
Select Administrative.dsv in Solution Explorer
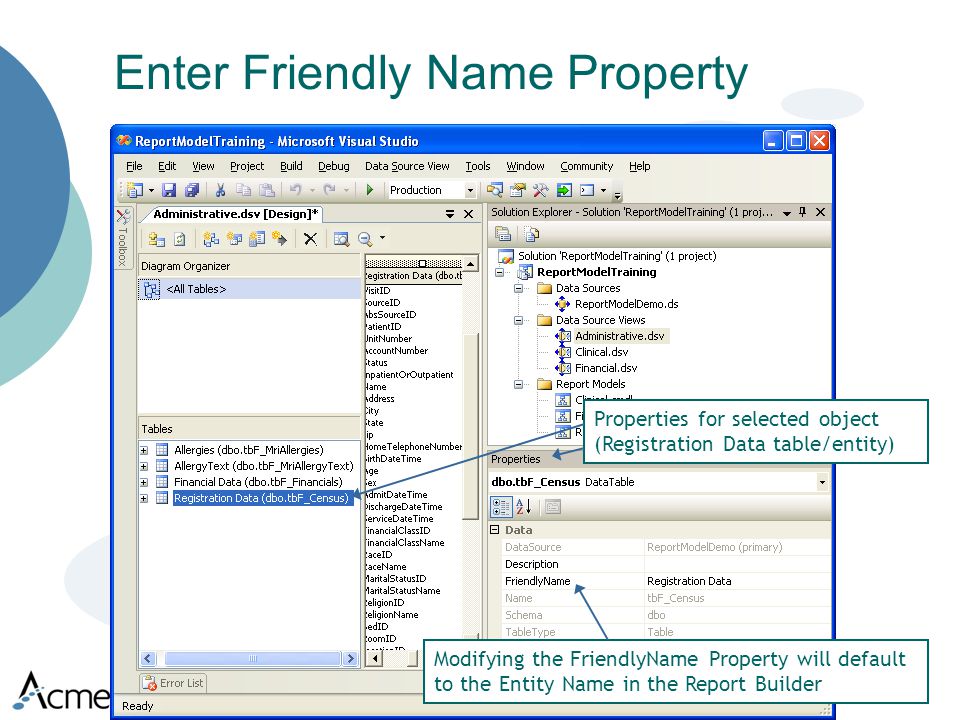click(620, 336)
